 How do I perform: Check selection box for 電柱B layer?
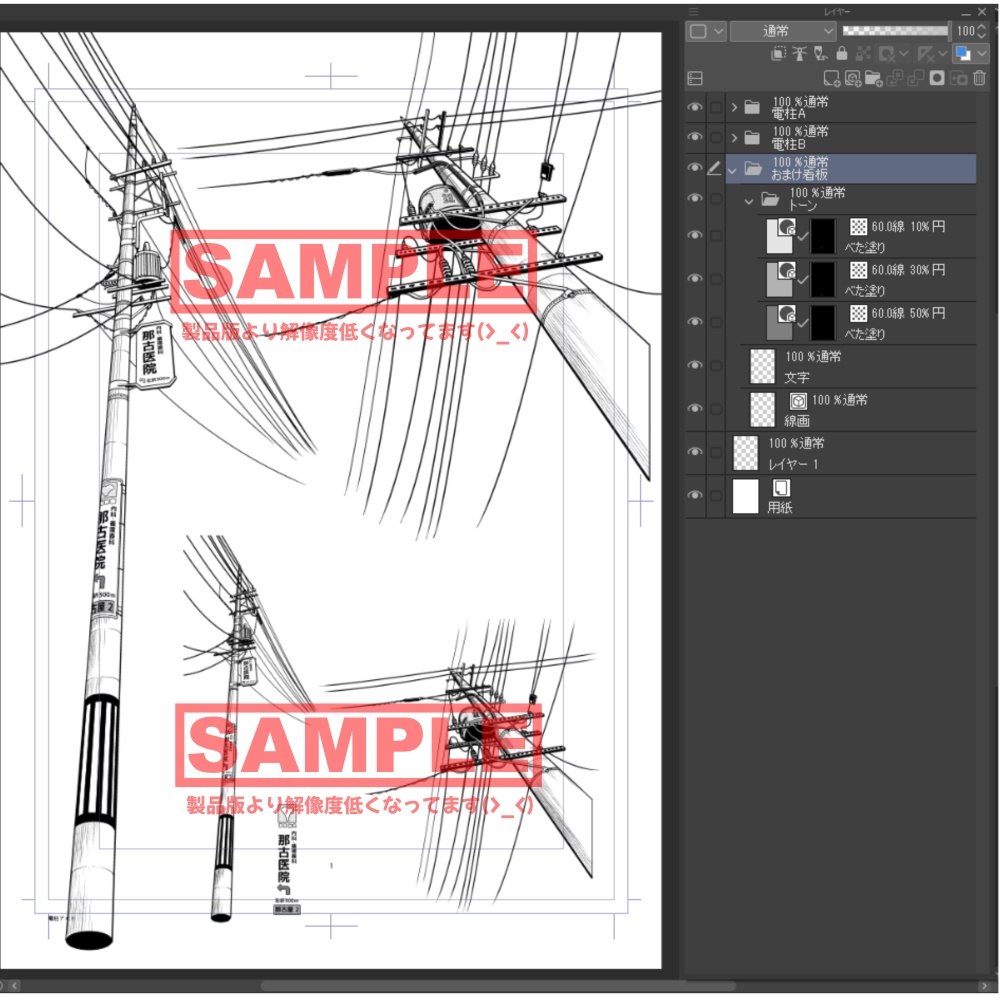pos(716,137)
